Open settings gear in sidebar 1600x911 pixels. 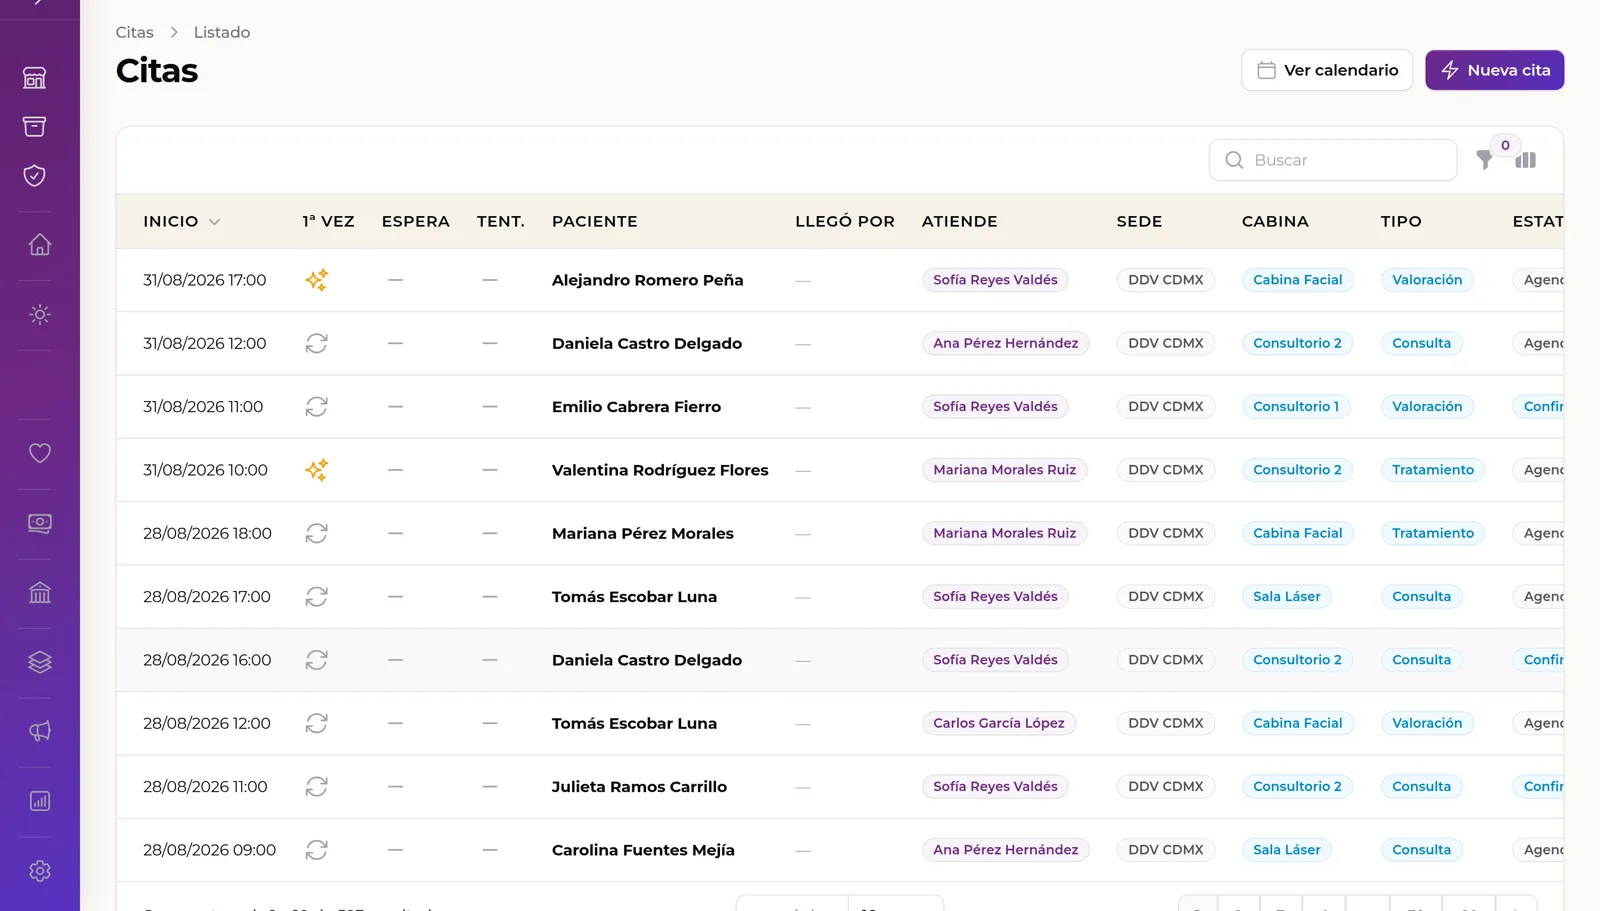coord(40,871)
